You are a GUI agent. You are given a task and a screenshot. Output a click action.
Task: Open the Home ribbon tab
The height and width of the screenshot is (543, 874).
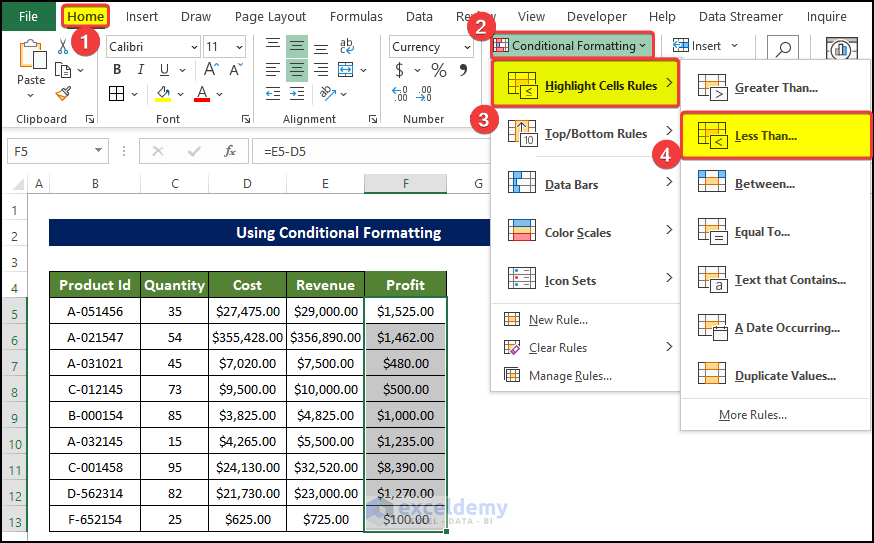(85, 16)
